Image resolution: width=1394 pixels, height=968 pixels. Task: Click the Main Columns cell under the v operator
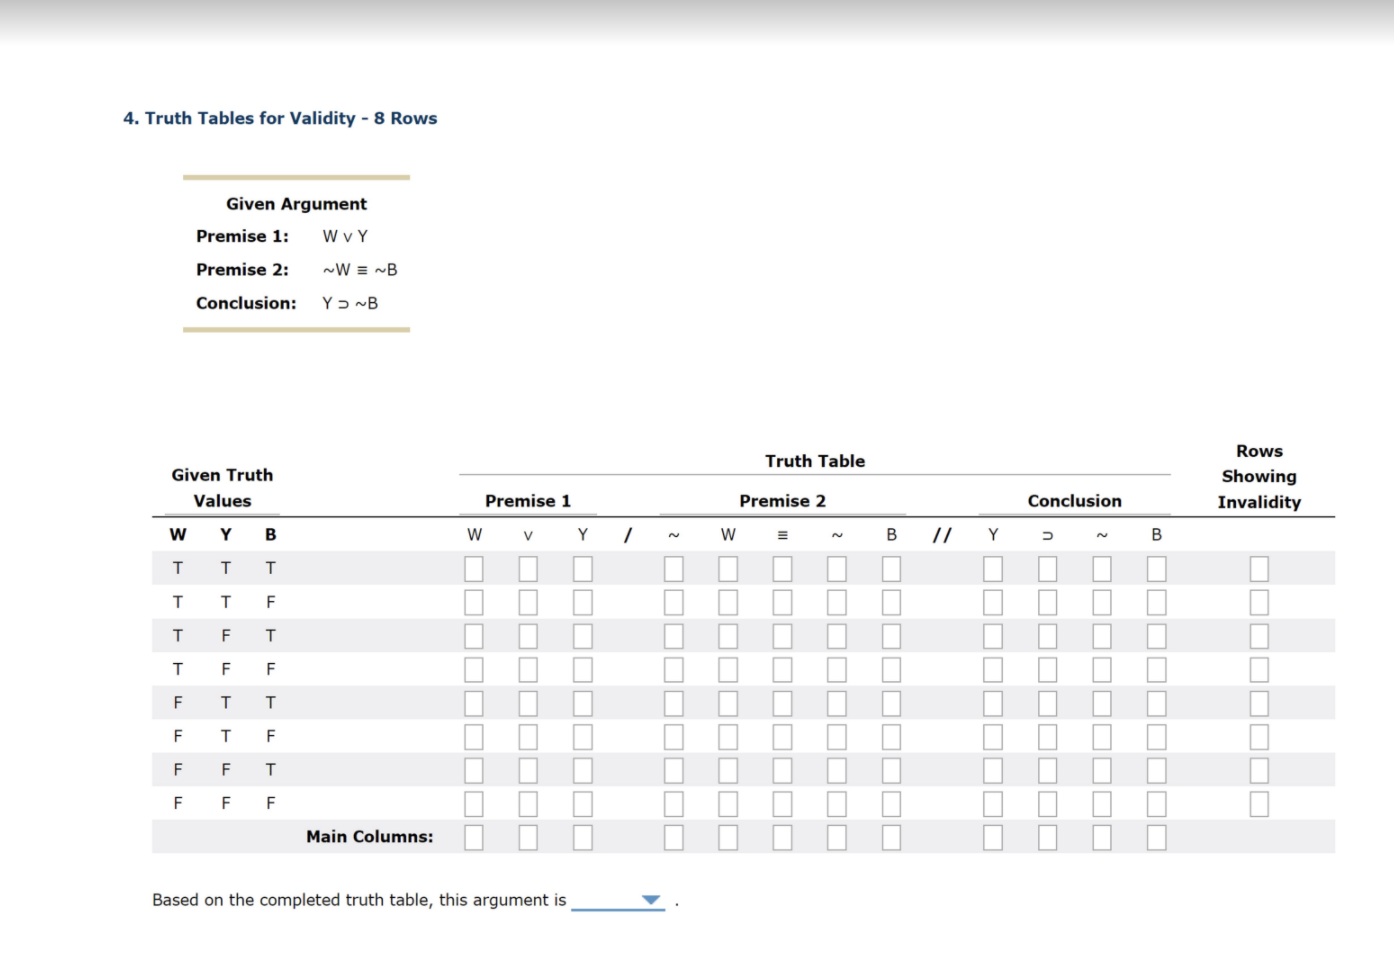[527, 837]
